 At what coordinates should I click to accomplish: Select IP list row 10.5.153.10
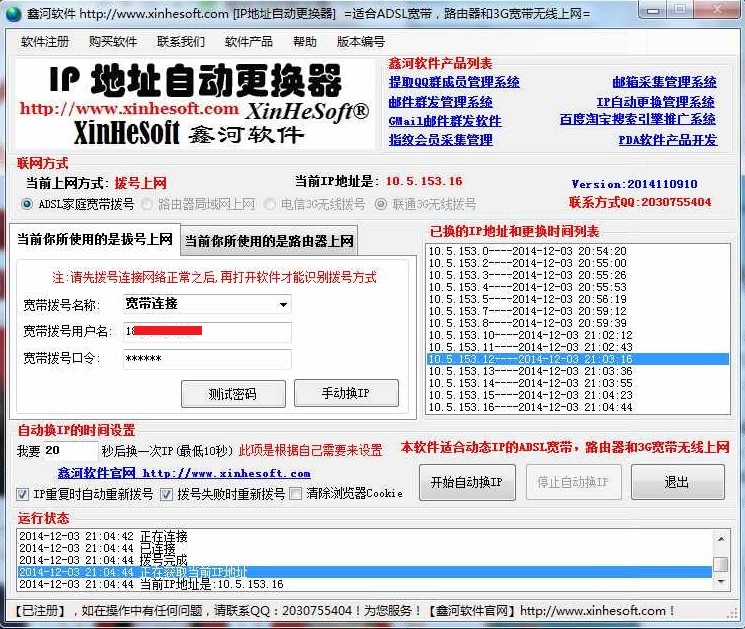[577, 335]
